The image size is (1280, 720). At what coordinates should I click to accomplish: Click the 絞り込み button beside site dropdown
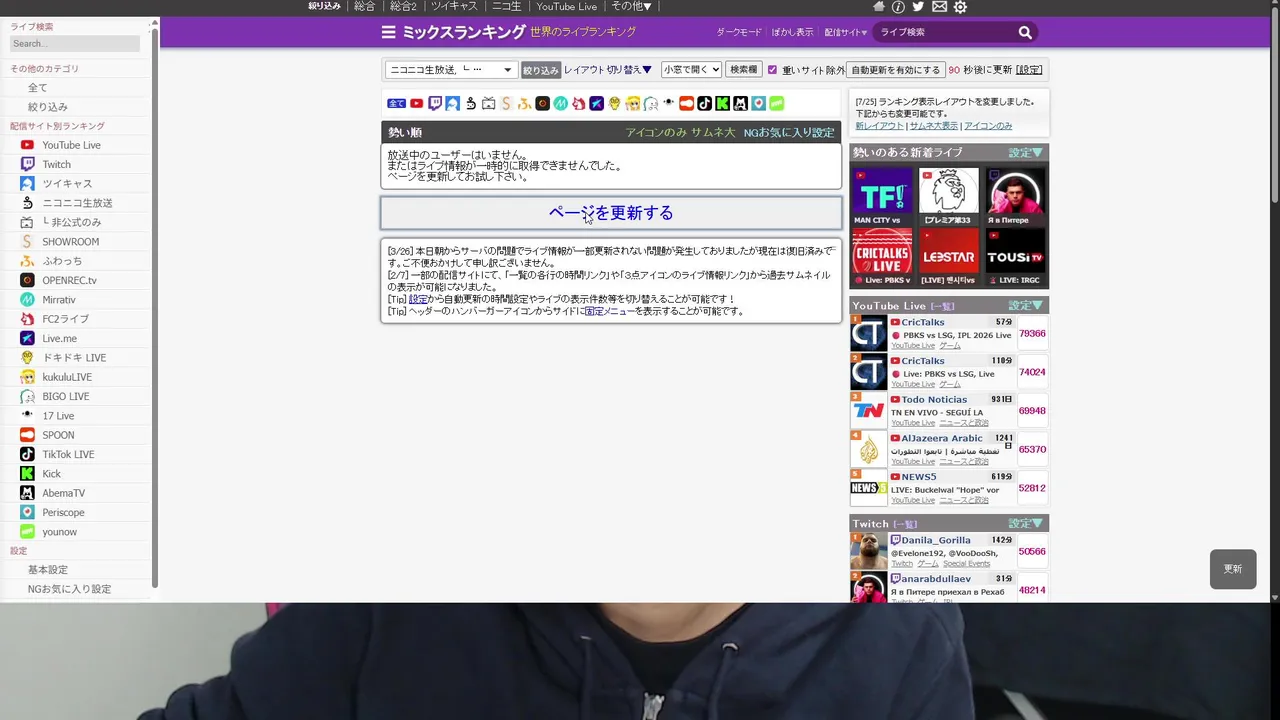(x=541, y=70)
